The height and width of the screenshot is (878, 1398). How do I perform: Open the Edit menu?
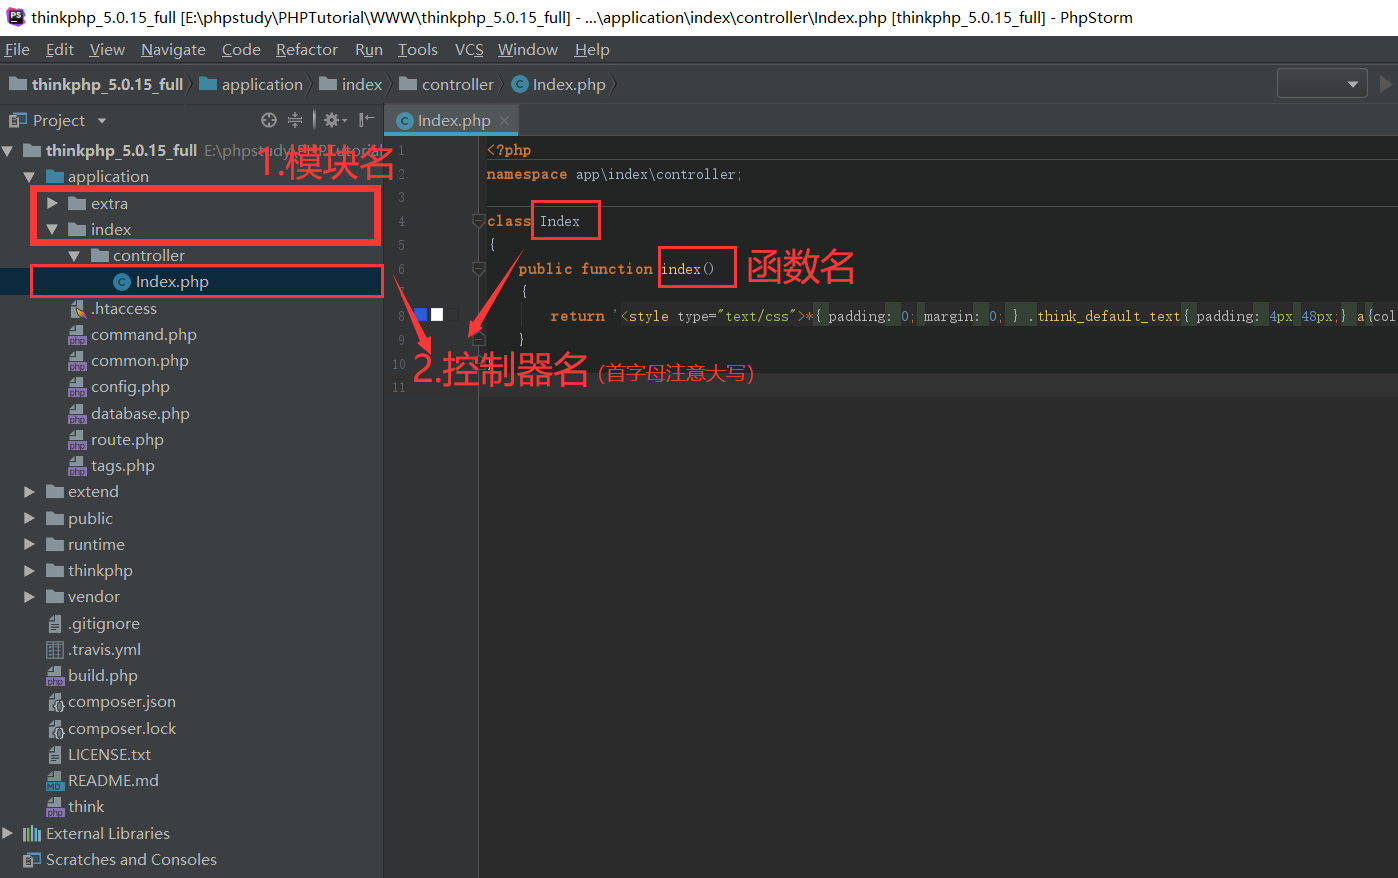60,49
